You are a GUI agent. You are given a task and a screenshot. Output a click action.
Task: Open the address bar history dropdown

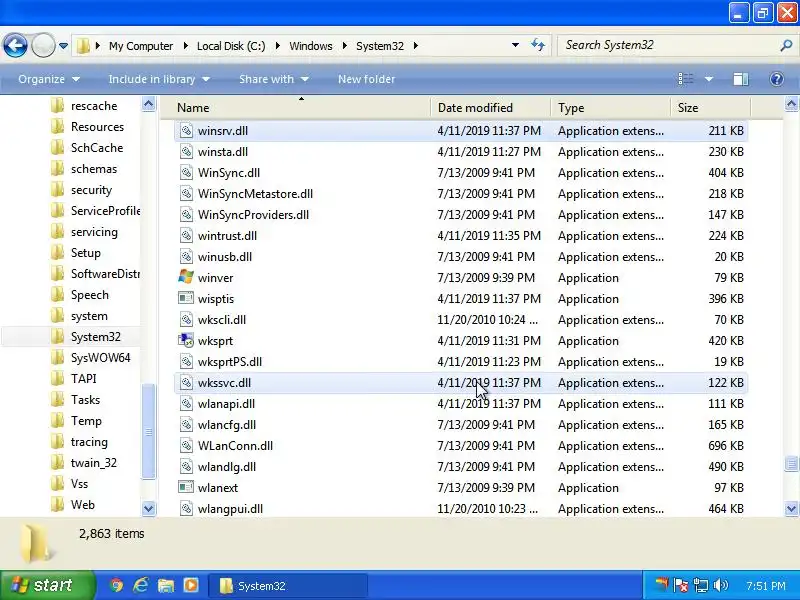pos(515,45)
